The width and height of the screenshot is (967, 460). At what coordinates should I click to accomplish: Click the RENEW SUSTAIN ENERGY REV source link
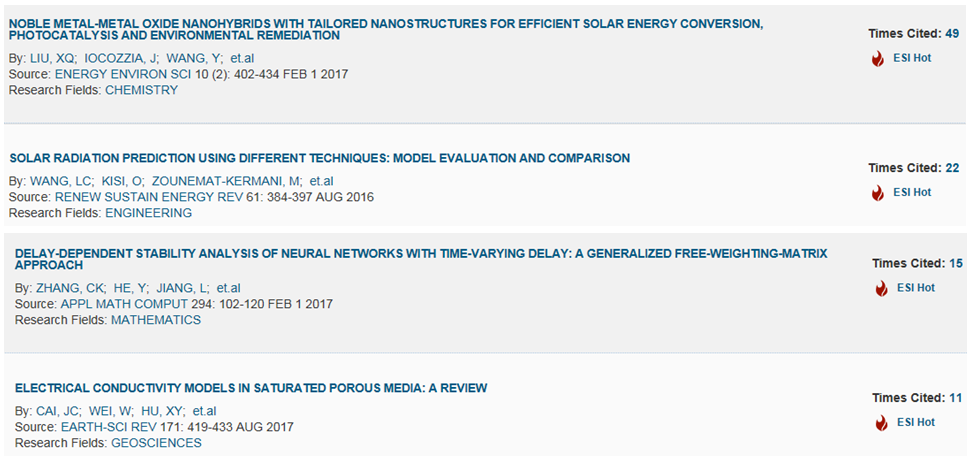click(x=159, y=197)
